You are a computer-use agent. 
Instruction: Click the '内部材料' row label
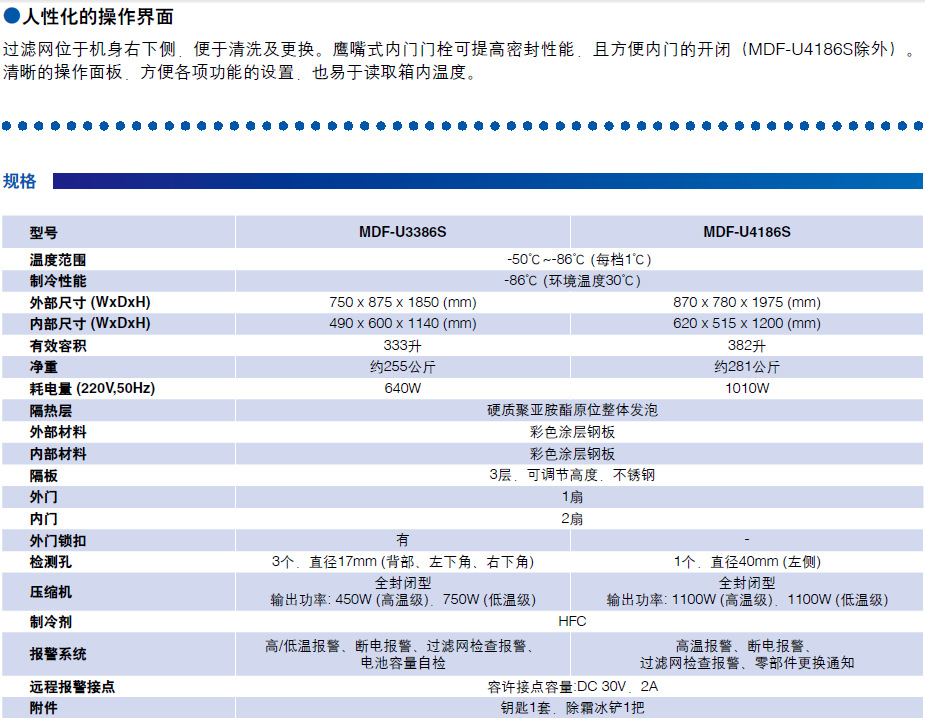point(58,454)
